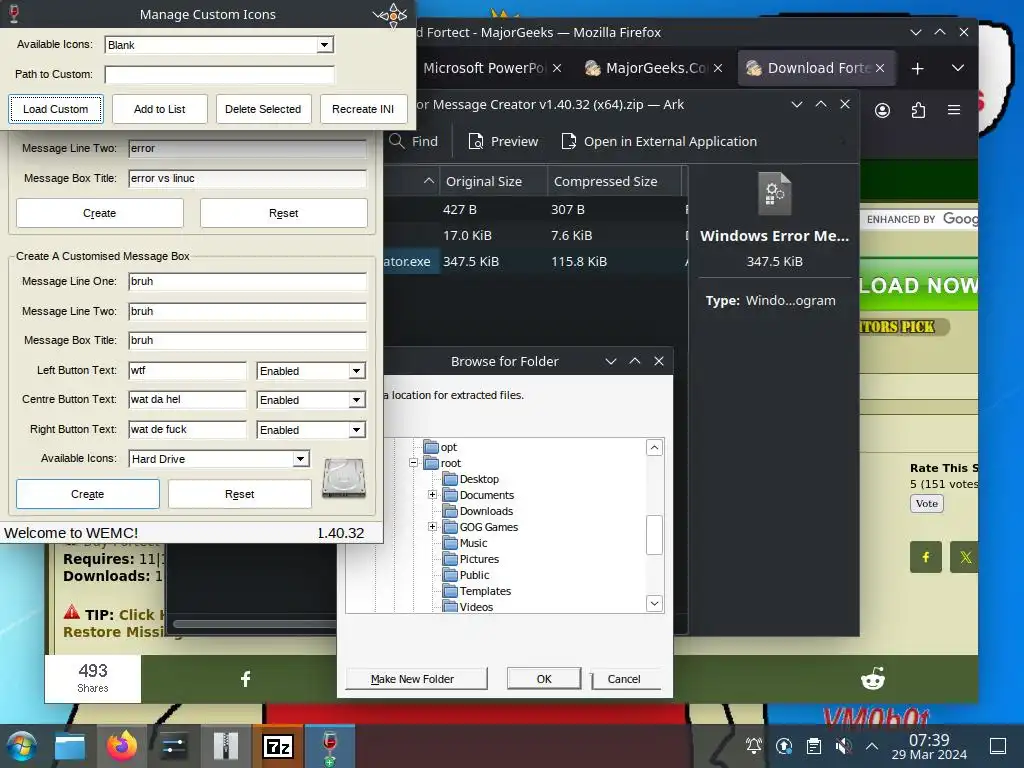The height and width of the screenshot is (768, 1024).
Task: Click the hard drive icon preview
Action: [x=344, y=479]
